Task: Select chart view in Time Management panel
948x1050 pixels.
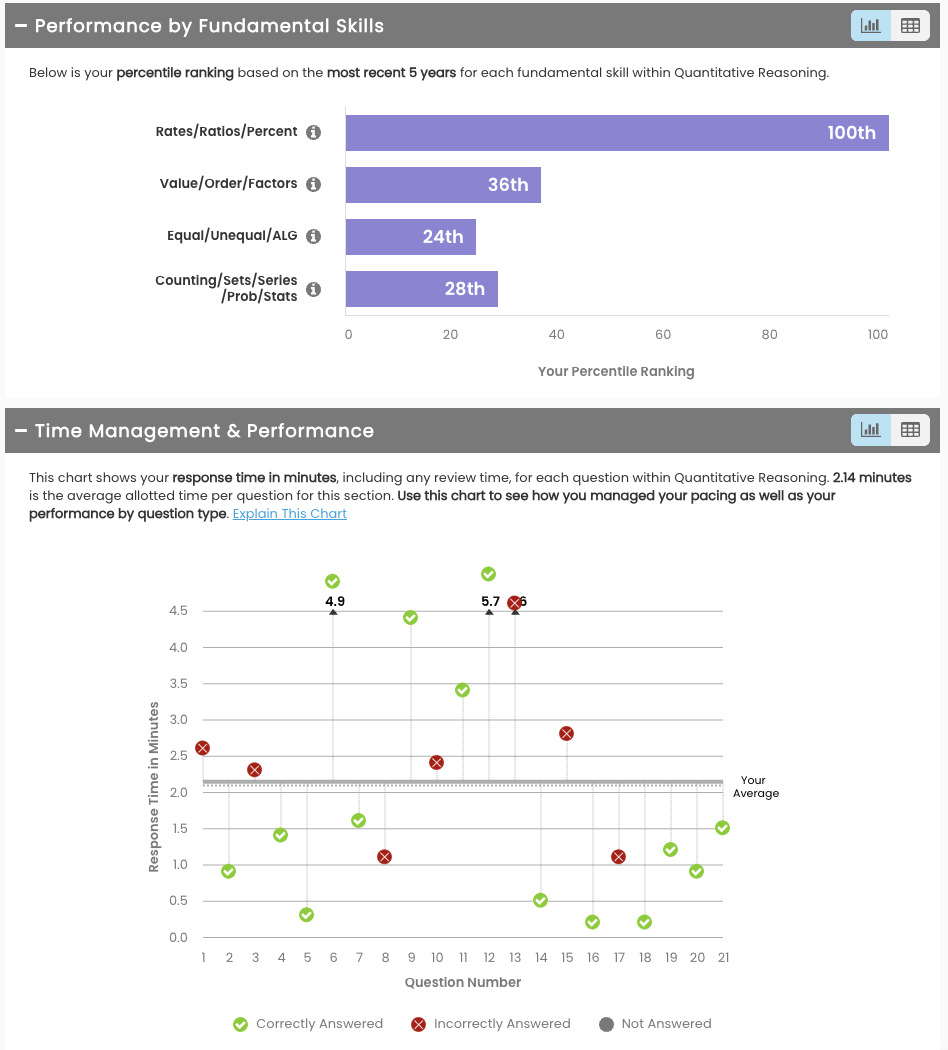Action: (x=871, y=430)
